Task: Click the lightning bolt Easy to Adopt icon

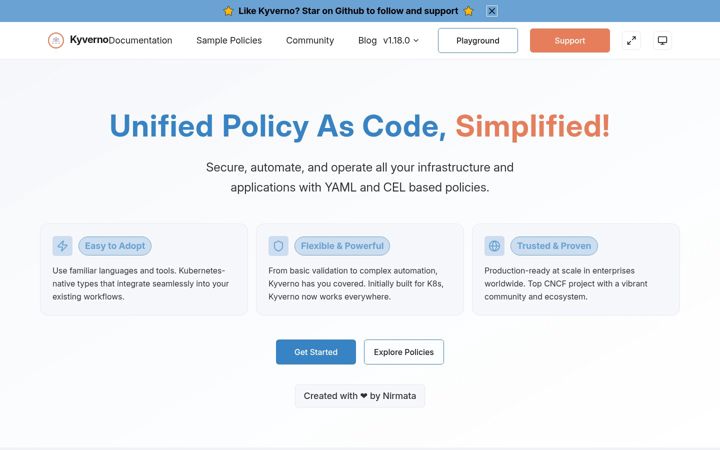Action: tap(62, 246)
